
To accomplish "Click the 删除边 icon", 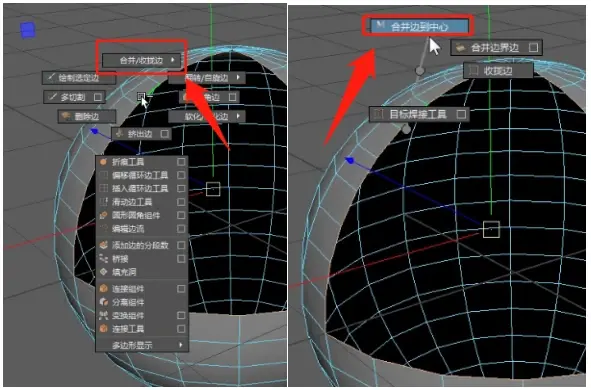I will (66, 116).
